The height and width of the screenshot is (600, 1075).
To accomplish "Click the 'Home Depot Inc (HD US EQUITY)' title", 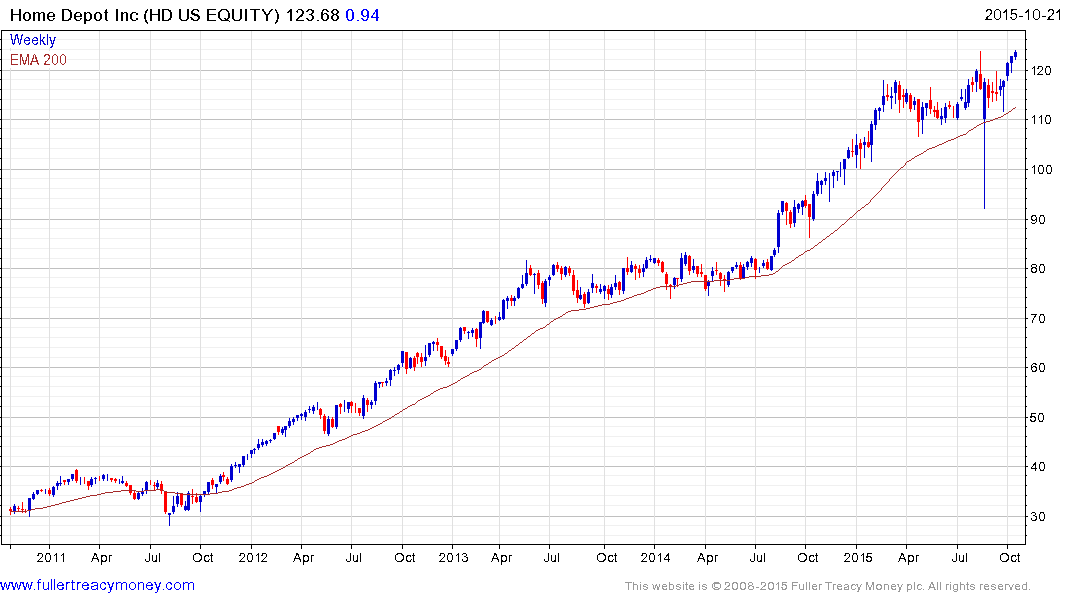I will click(x=145, y=15).
